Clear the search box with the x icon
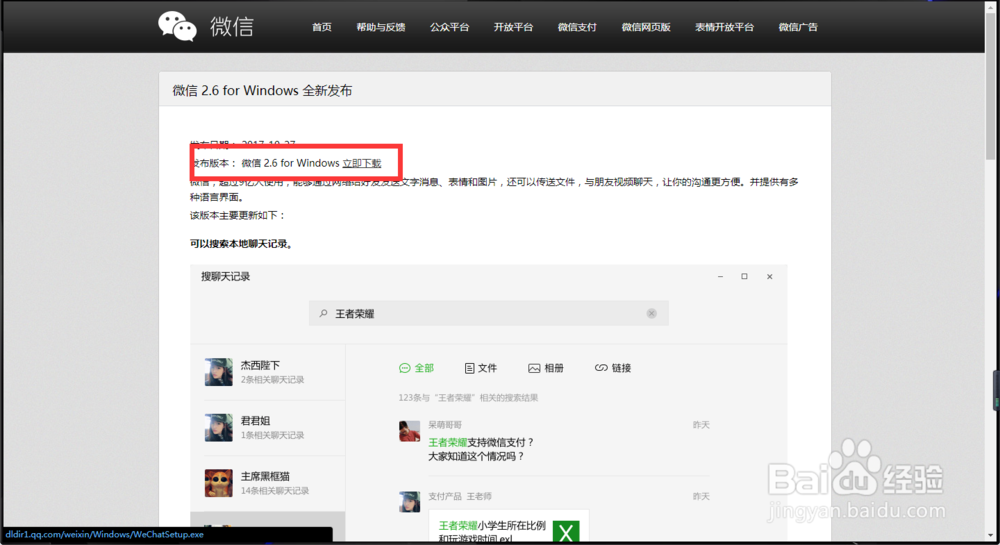This screenshot has width=1000, height=545. click(651, 313)
